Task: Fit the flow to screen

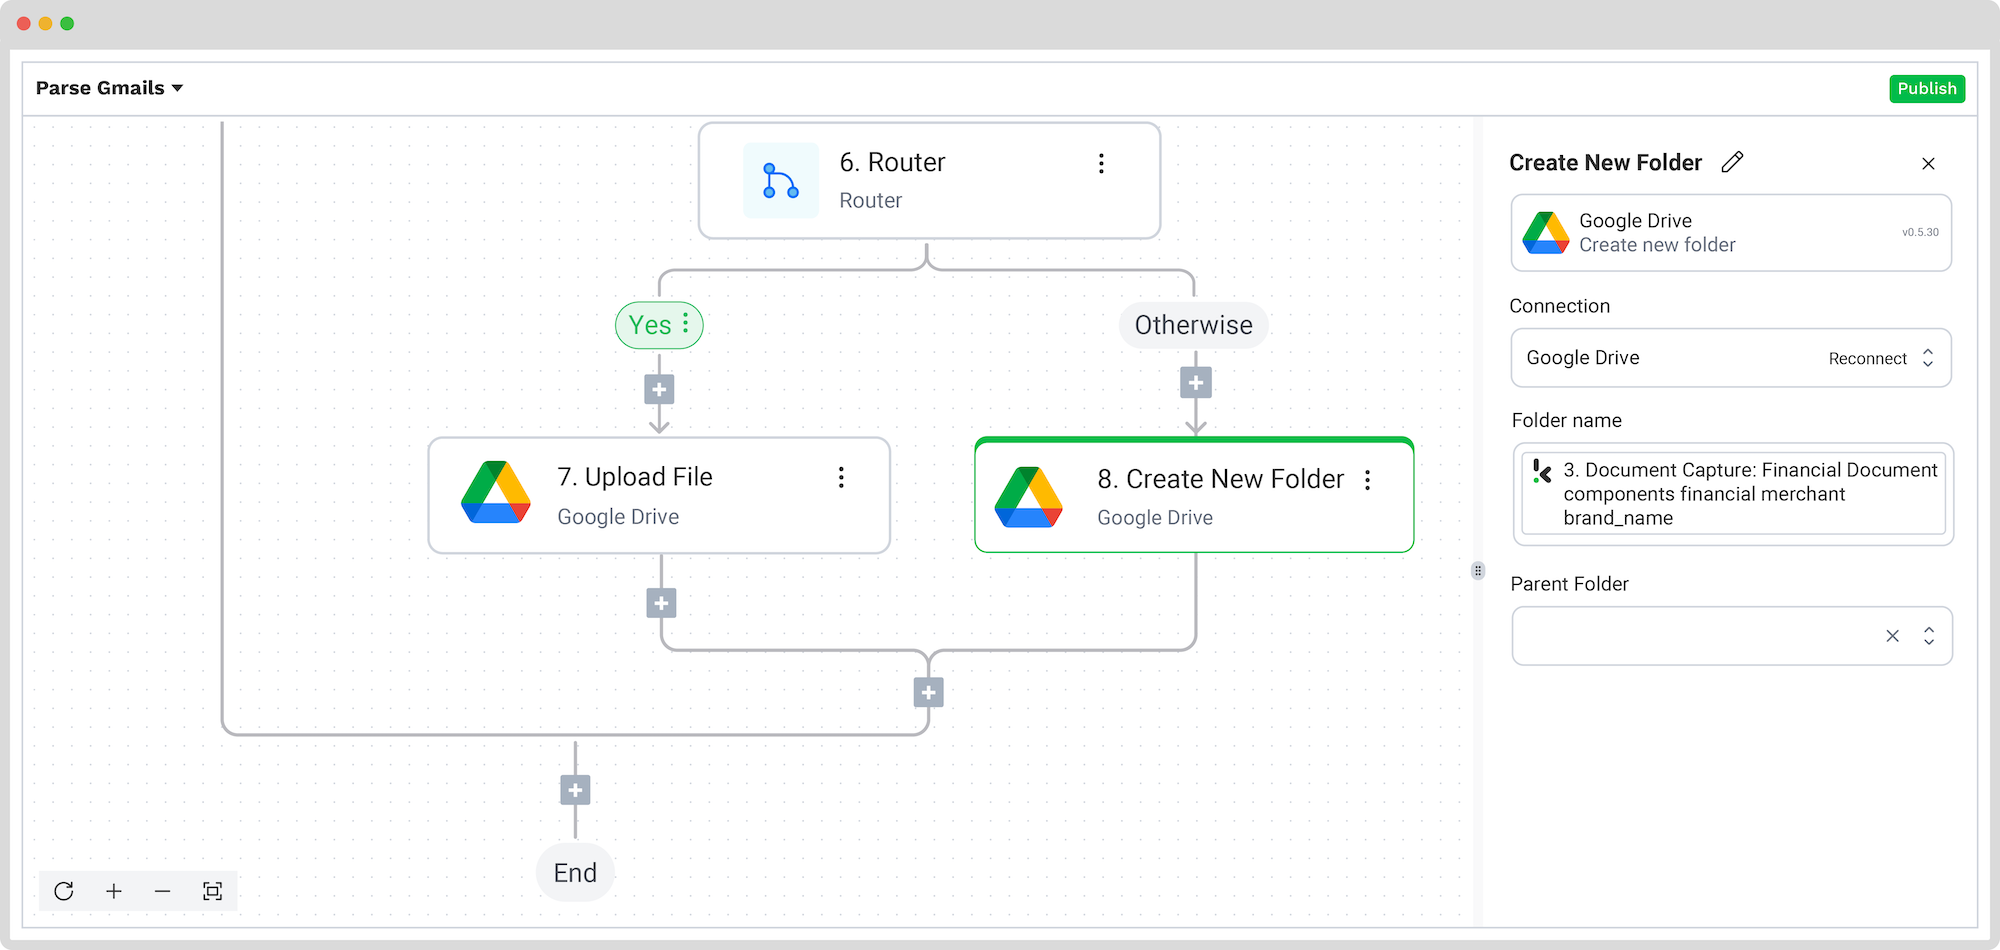Action: point(212,891)
